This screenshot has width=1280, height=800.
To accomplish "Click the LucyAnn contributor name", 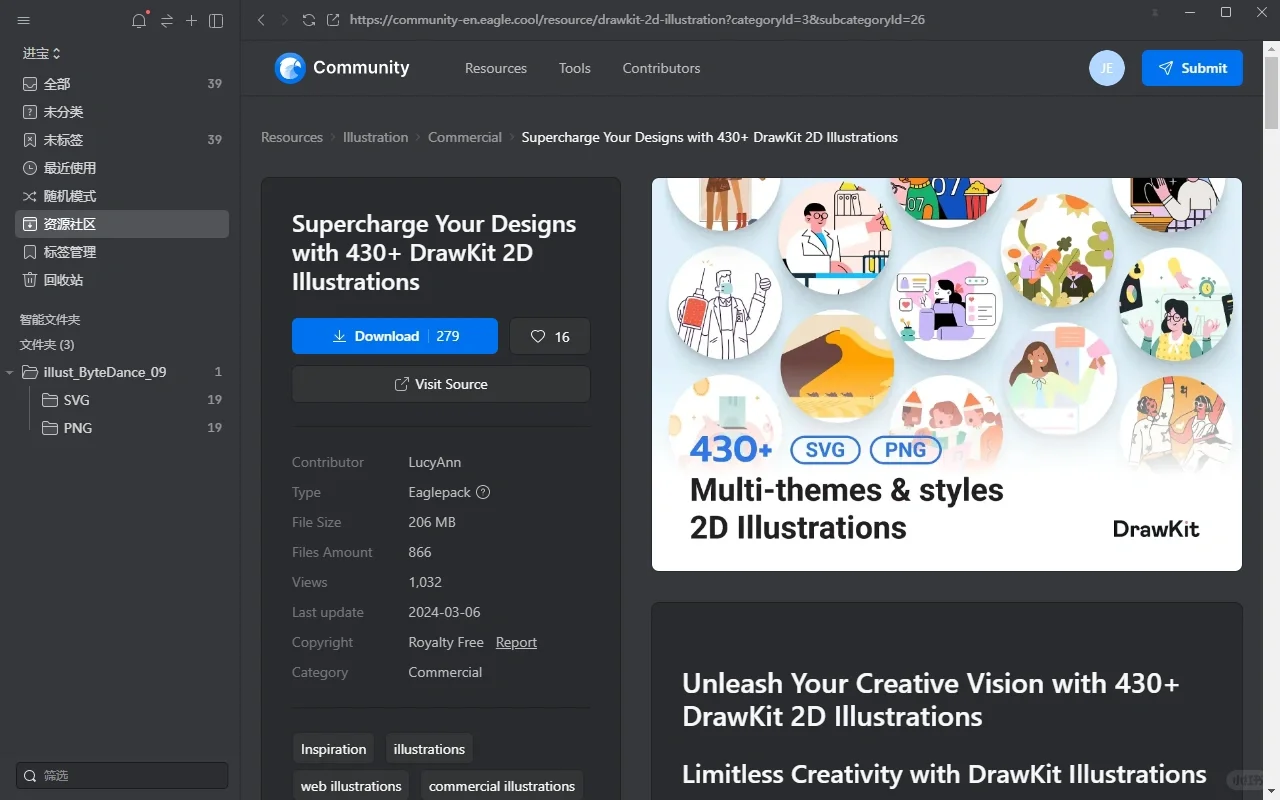I will [435, 462].
